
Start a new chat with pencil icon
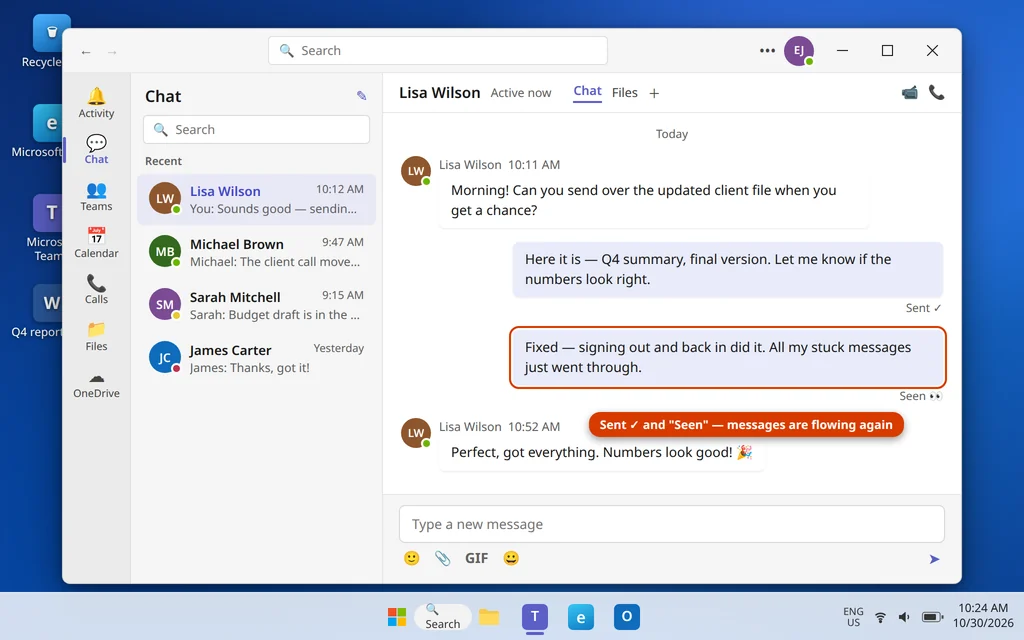pyautogui.click(x=361, y=96)
